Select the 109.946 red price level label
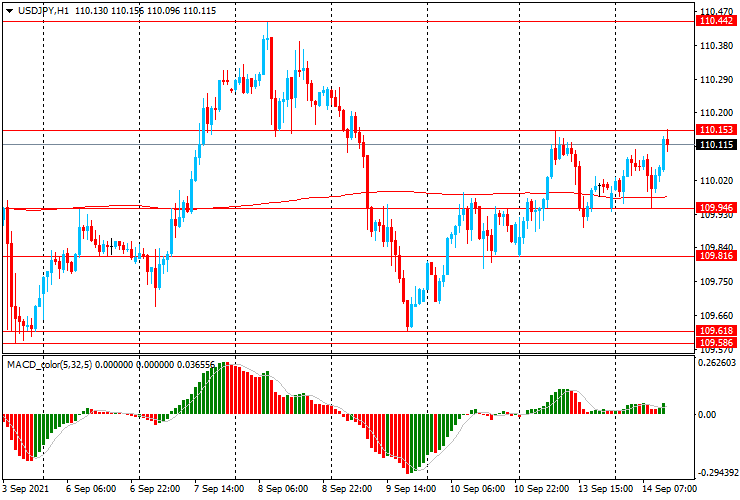Image resolution: width=740 pixels, height=500 pixels. pyautogui.click(x=716, y=208)
